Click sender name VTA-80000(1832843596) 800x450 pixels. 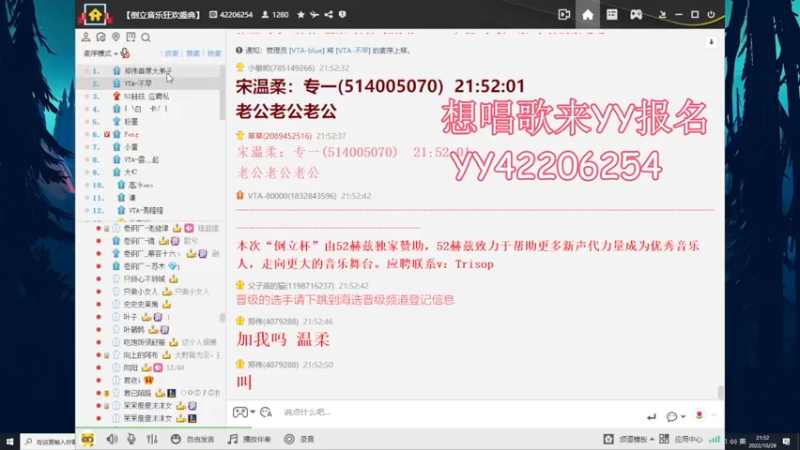[x=292, y=196]
